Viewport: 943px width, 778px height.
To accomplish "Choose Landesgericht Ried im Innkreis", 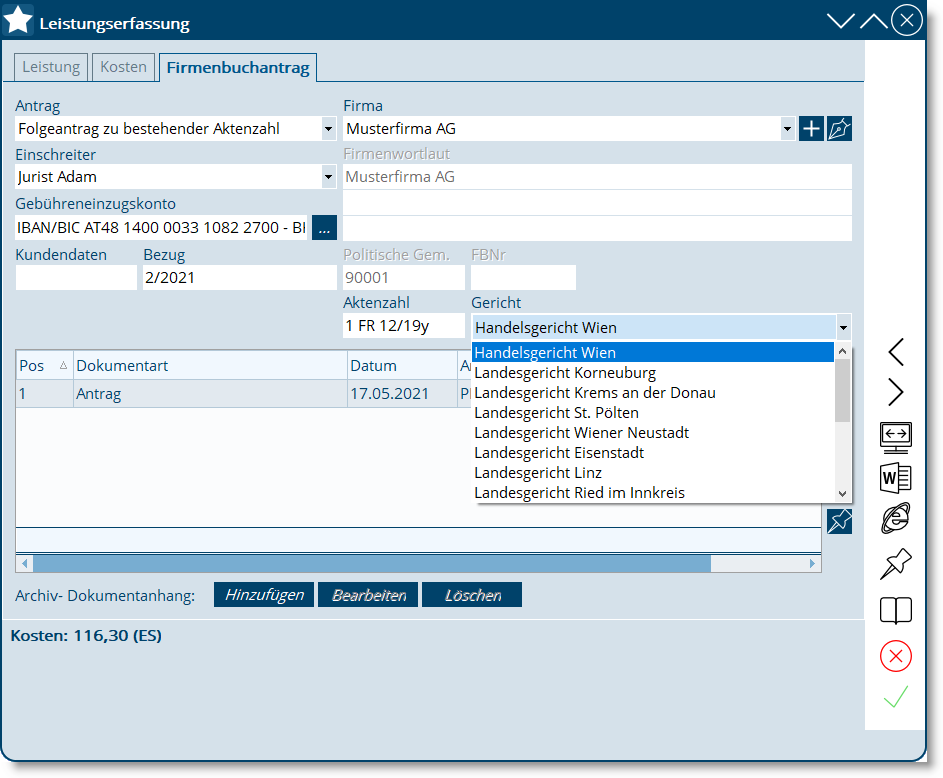I will click(653, 492).
